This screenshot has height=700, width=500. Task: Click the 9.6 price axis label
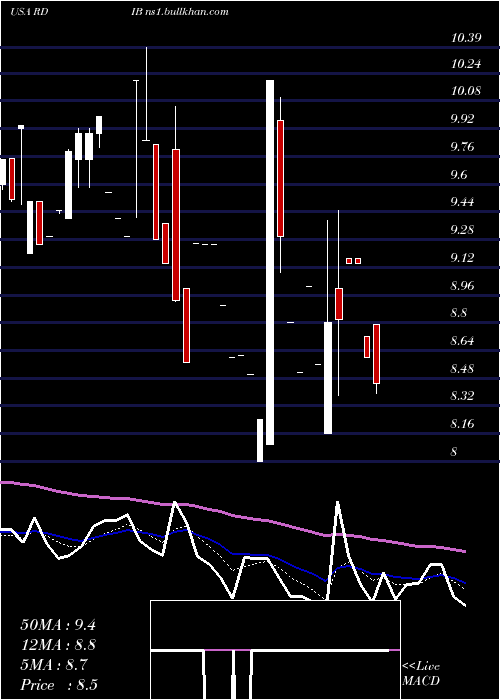tap(458, 175)
